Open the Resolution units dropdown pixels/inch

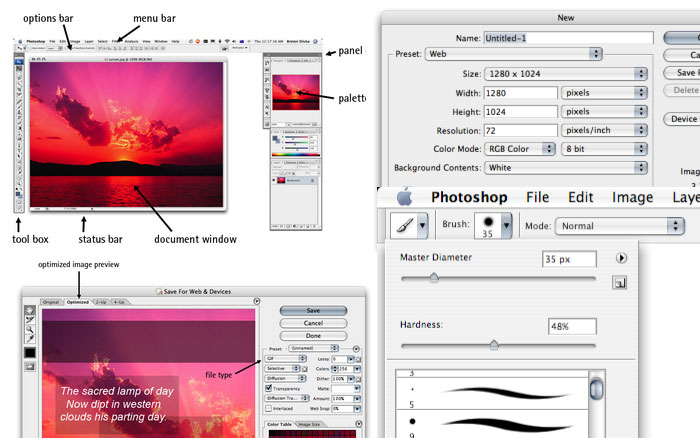604,130
